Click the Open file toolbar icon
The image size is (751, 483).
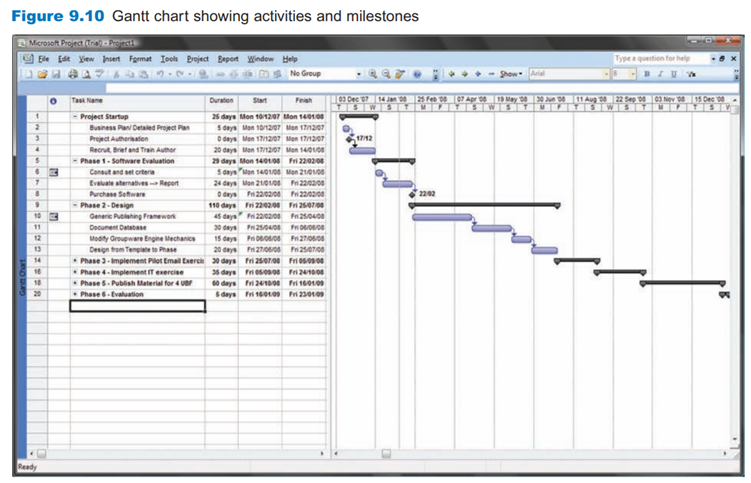click(x=41, y=74)
